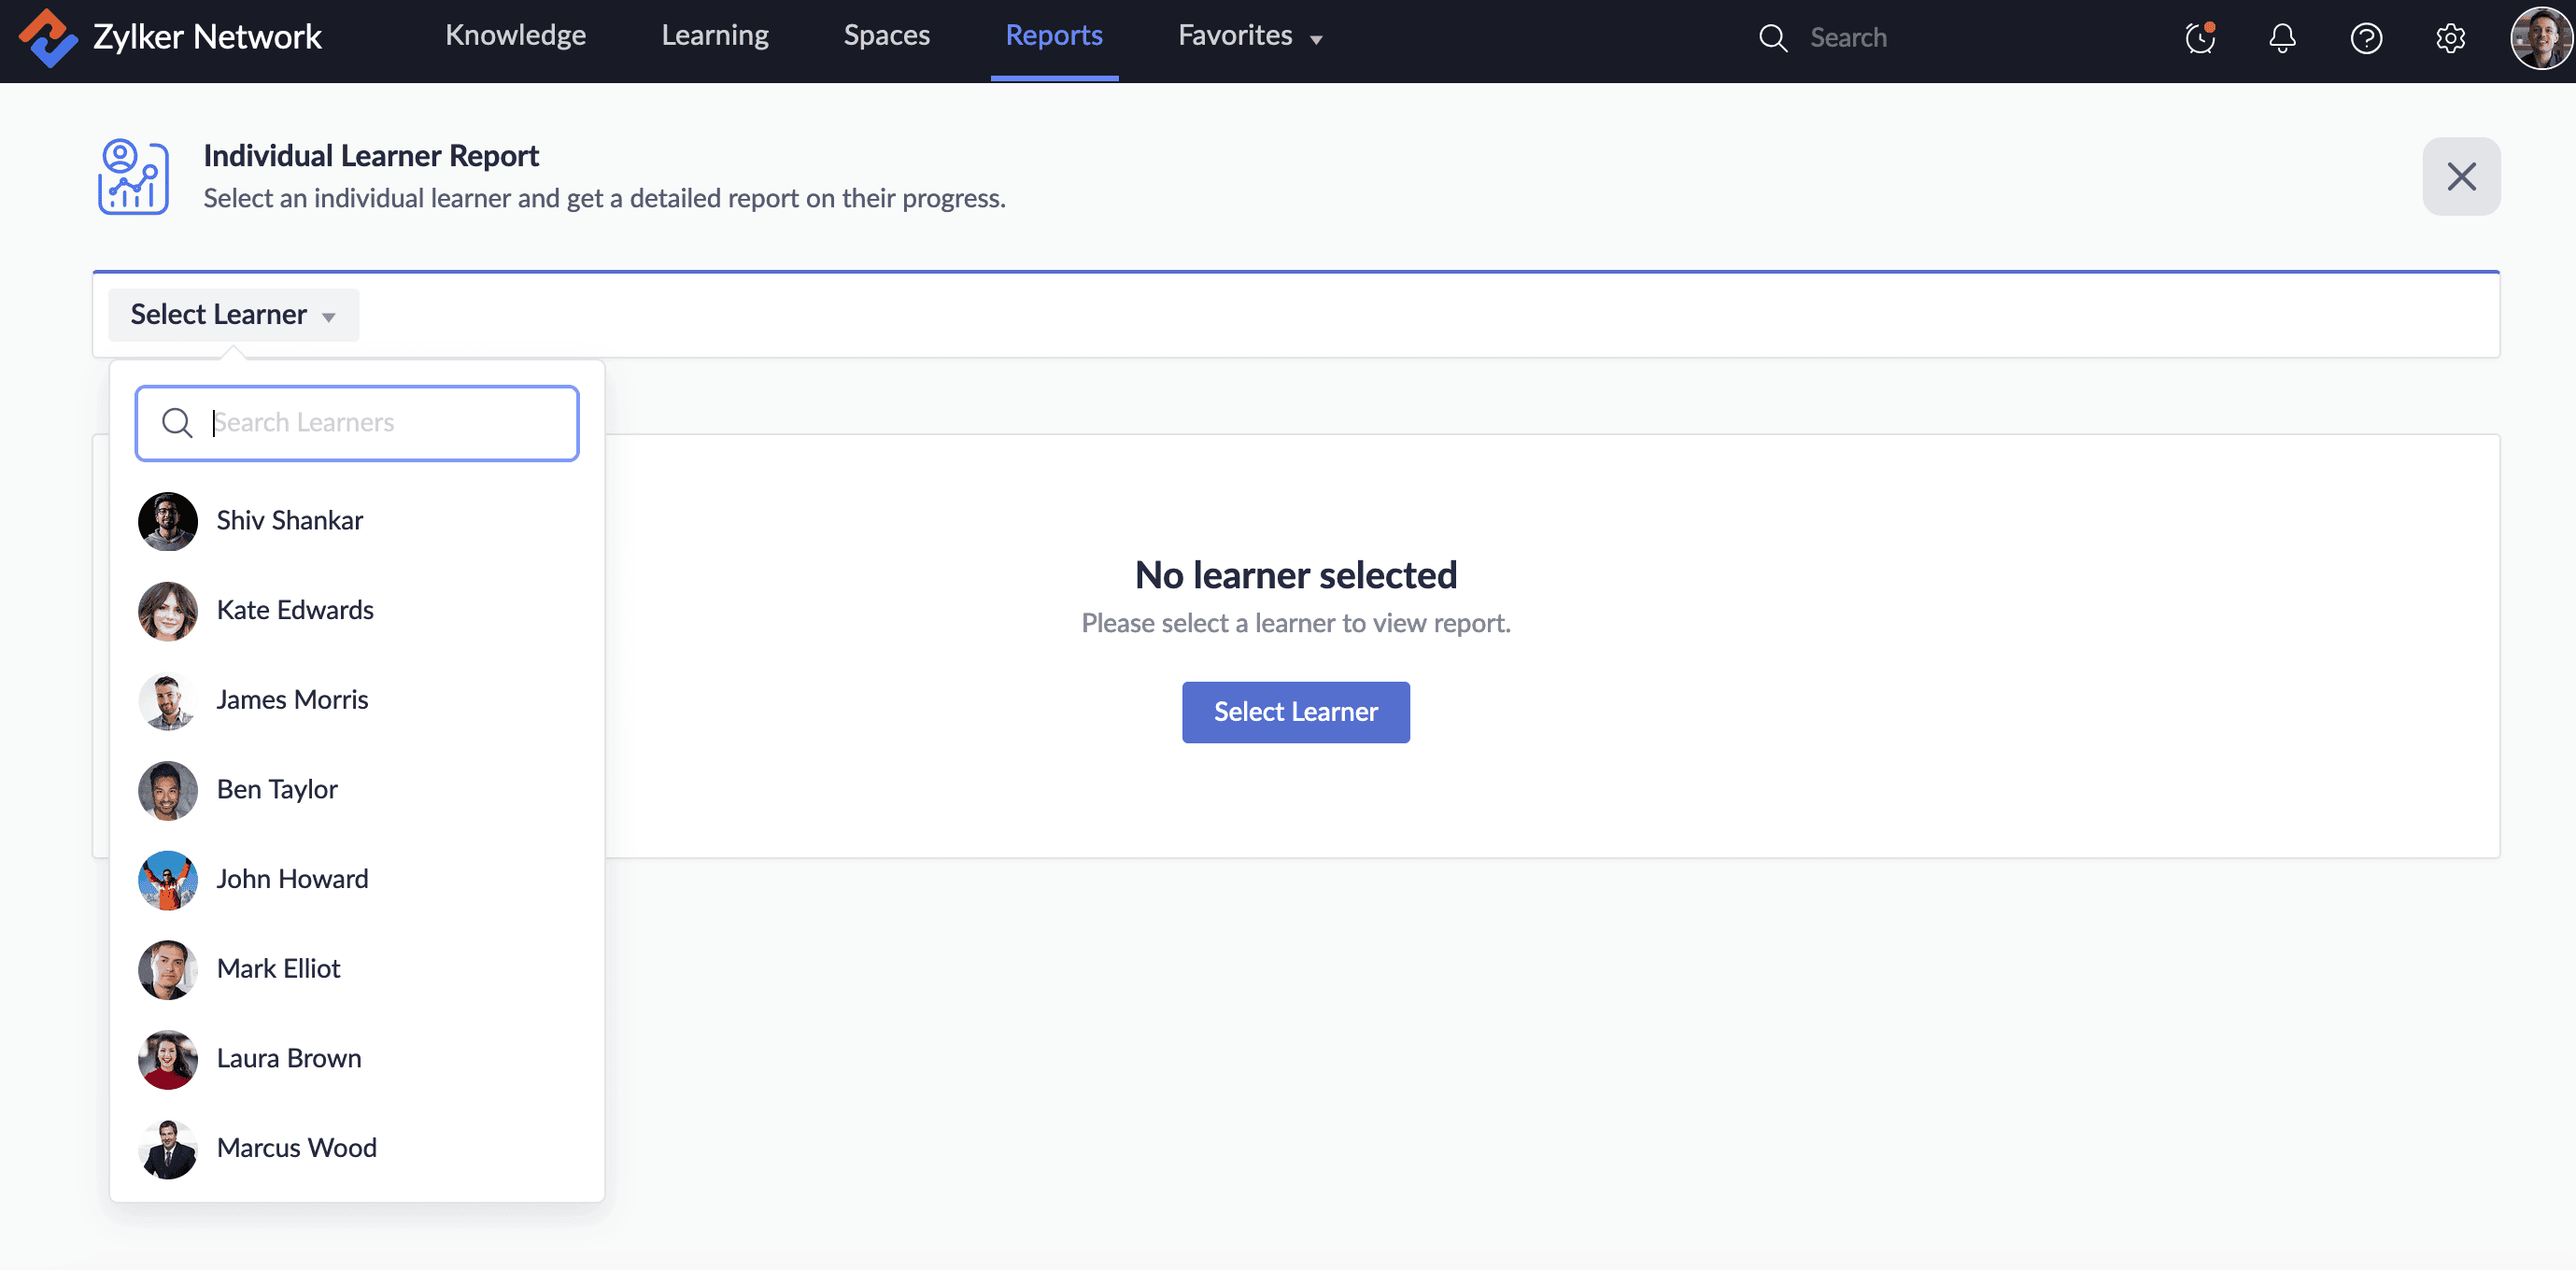Go to the Knowledge tab
This screenshot has width=2576, height=1270.
pos(515,36)
